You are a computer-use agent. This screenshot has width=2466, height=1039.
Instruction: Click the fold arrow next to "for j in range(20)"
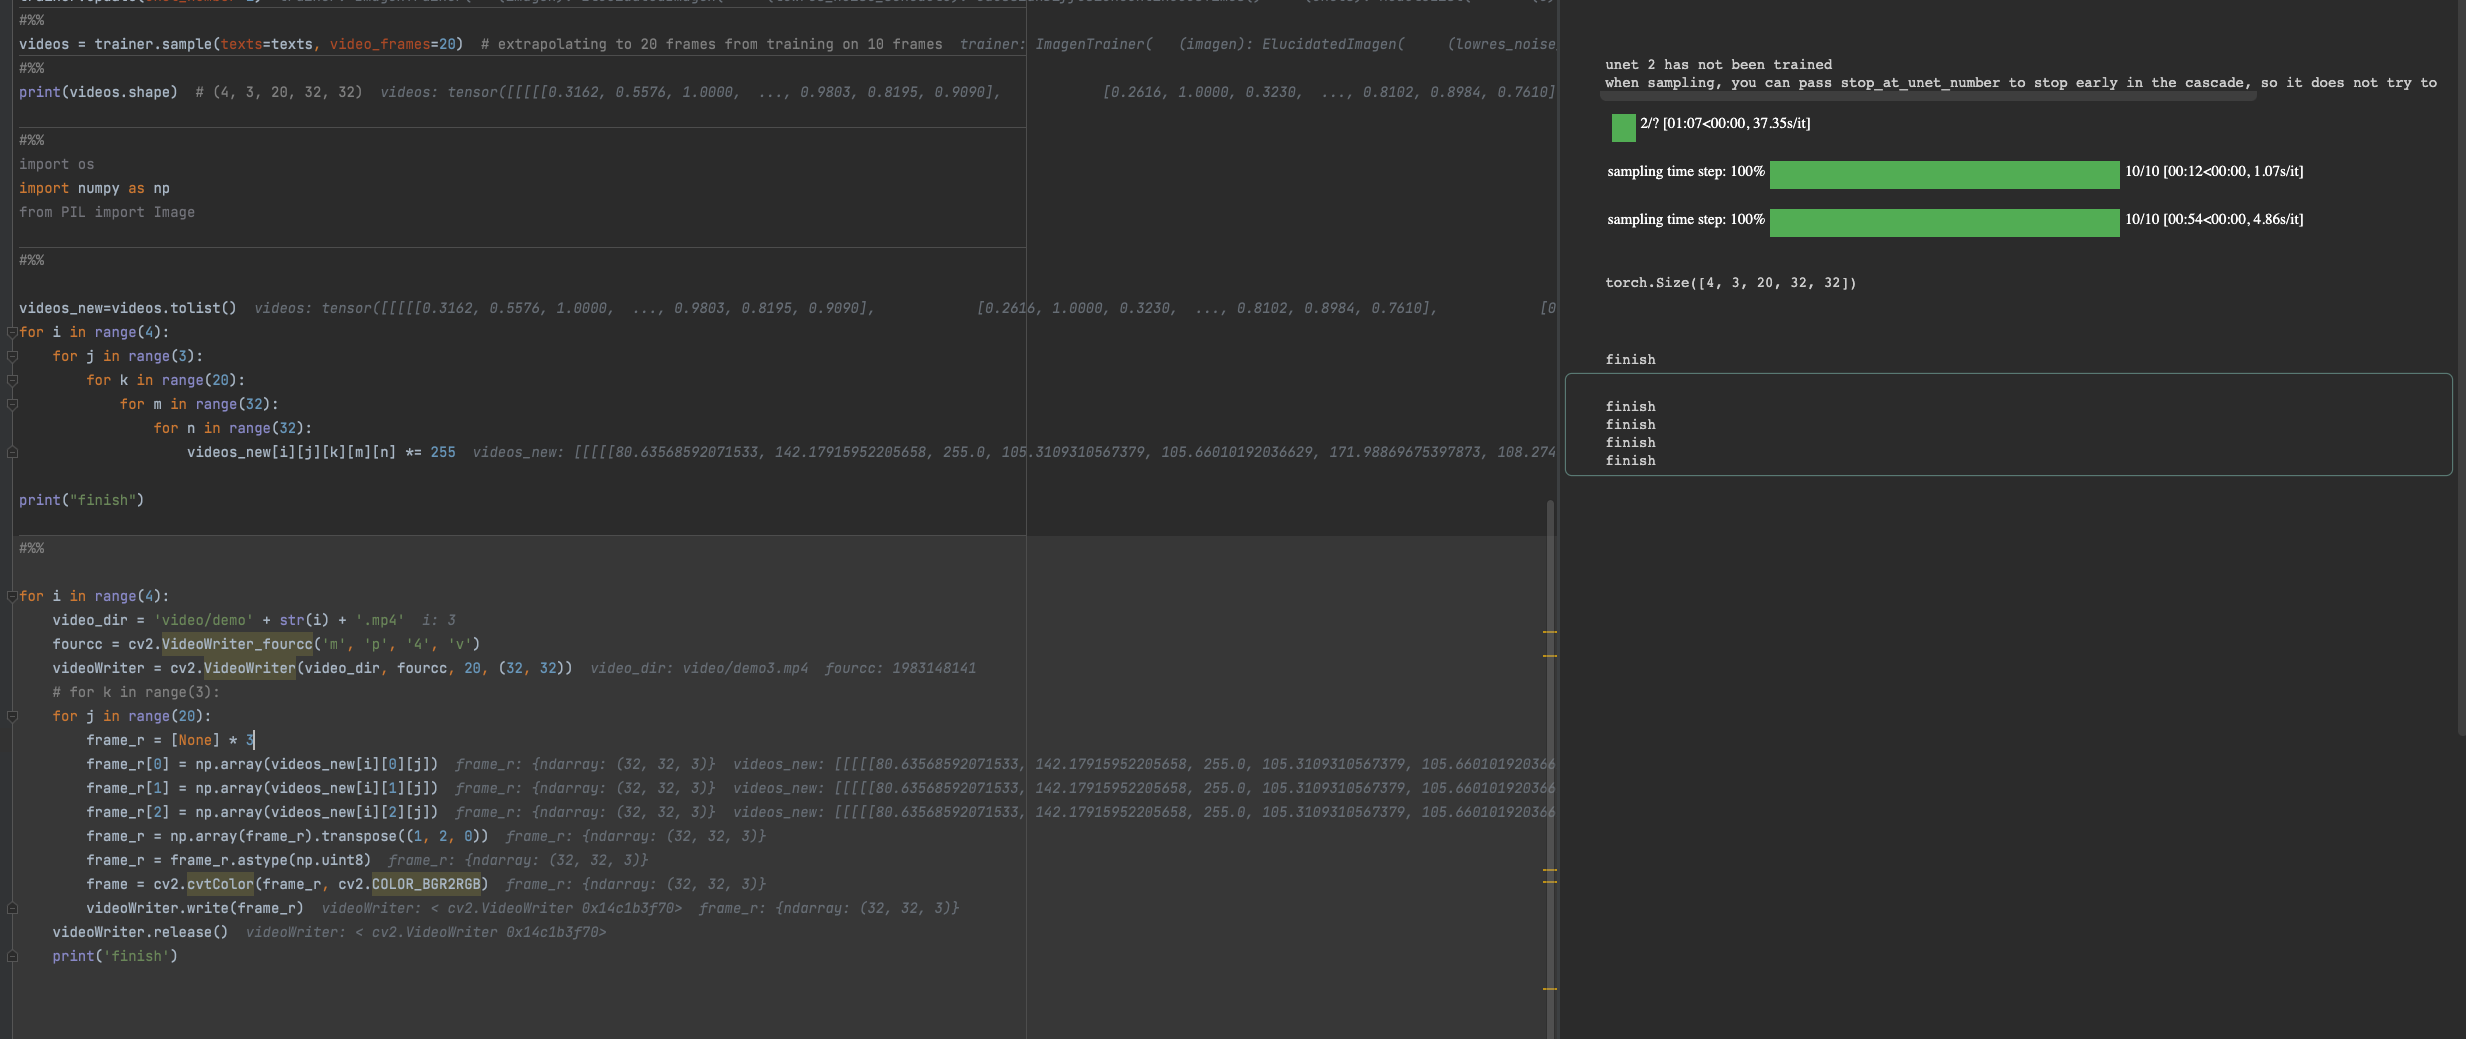(x=13, y=716)
